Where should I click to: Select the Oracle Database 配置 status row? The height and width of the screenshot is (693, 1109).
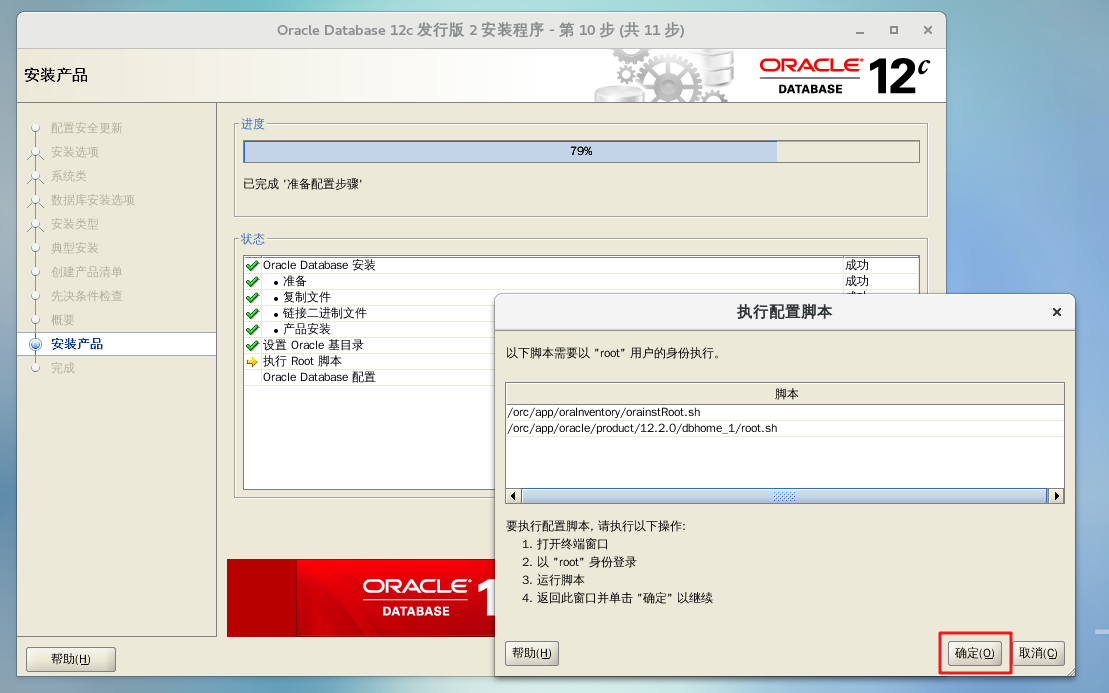(x=369, y=378)
